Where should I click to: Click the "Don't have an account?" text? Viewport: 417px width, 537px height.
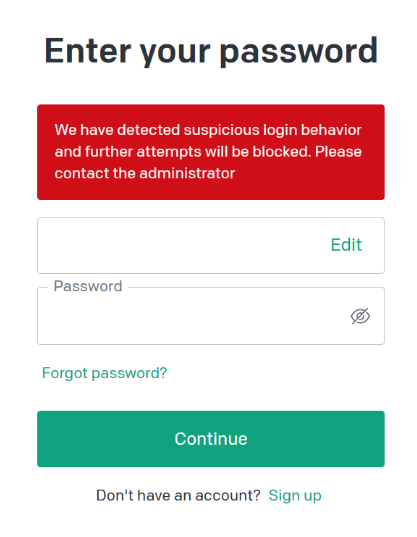pyautogui.click(x=178, y=496)
